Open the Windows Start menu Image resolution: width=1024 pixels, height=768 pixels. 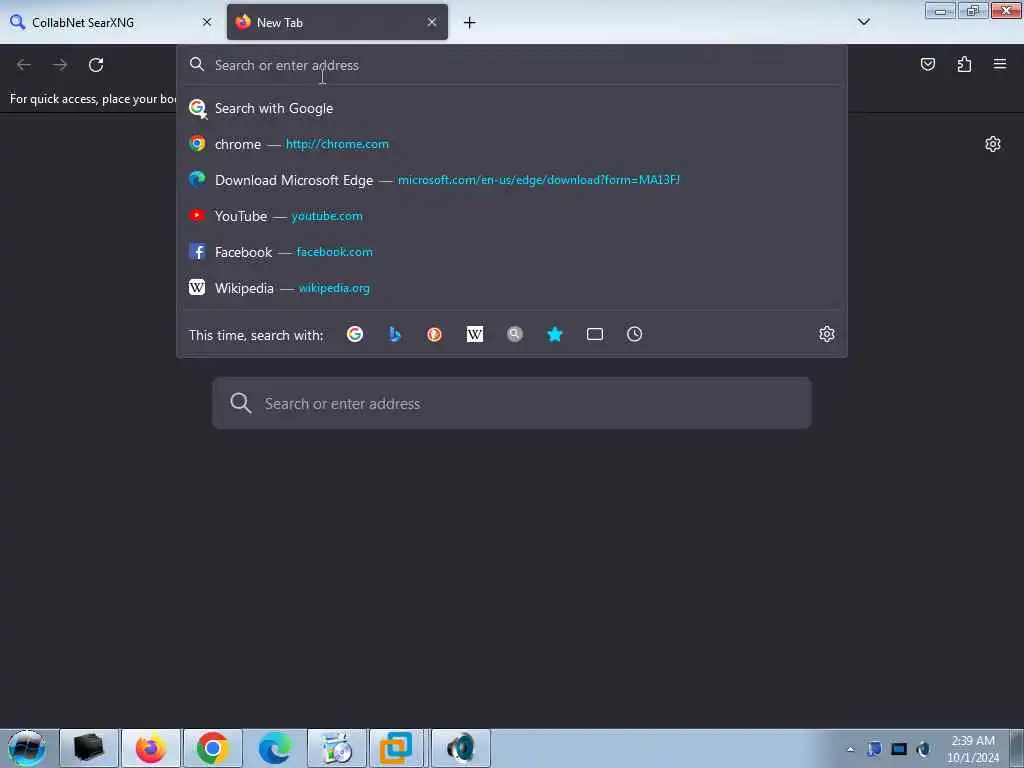26,748
